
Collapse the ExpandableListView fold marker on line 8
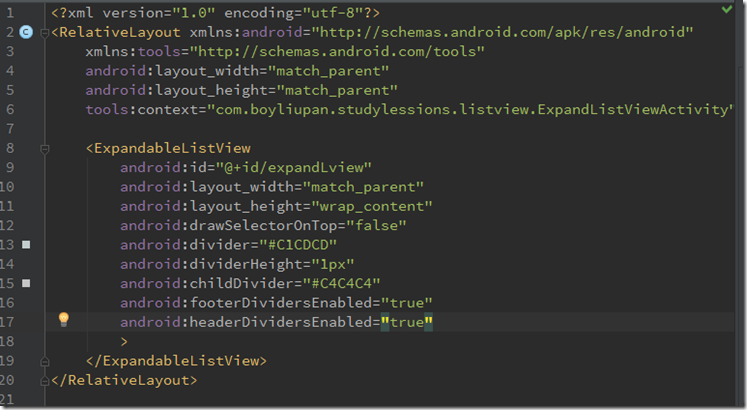coord(44,148)
